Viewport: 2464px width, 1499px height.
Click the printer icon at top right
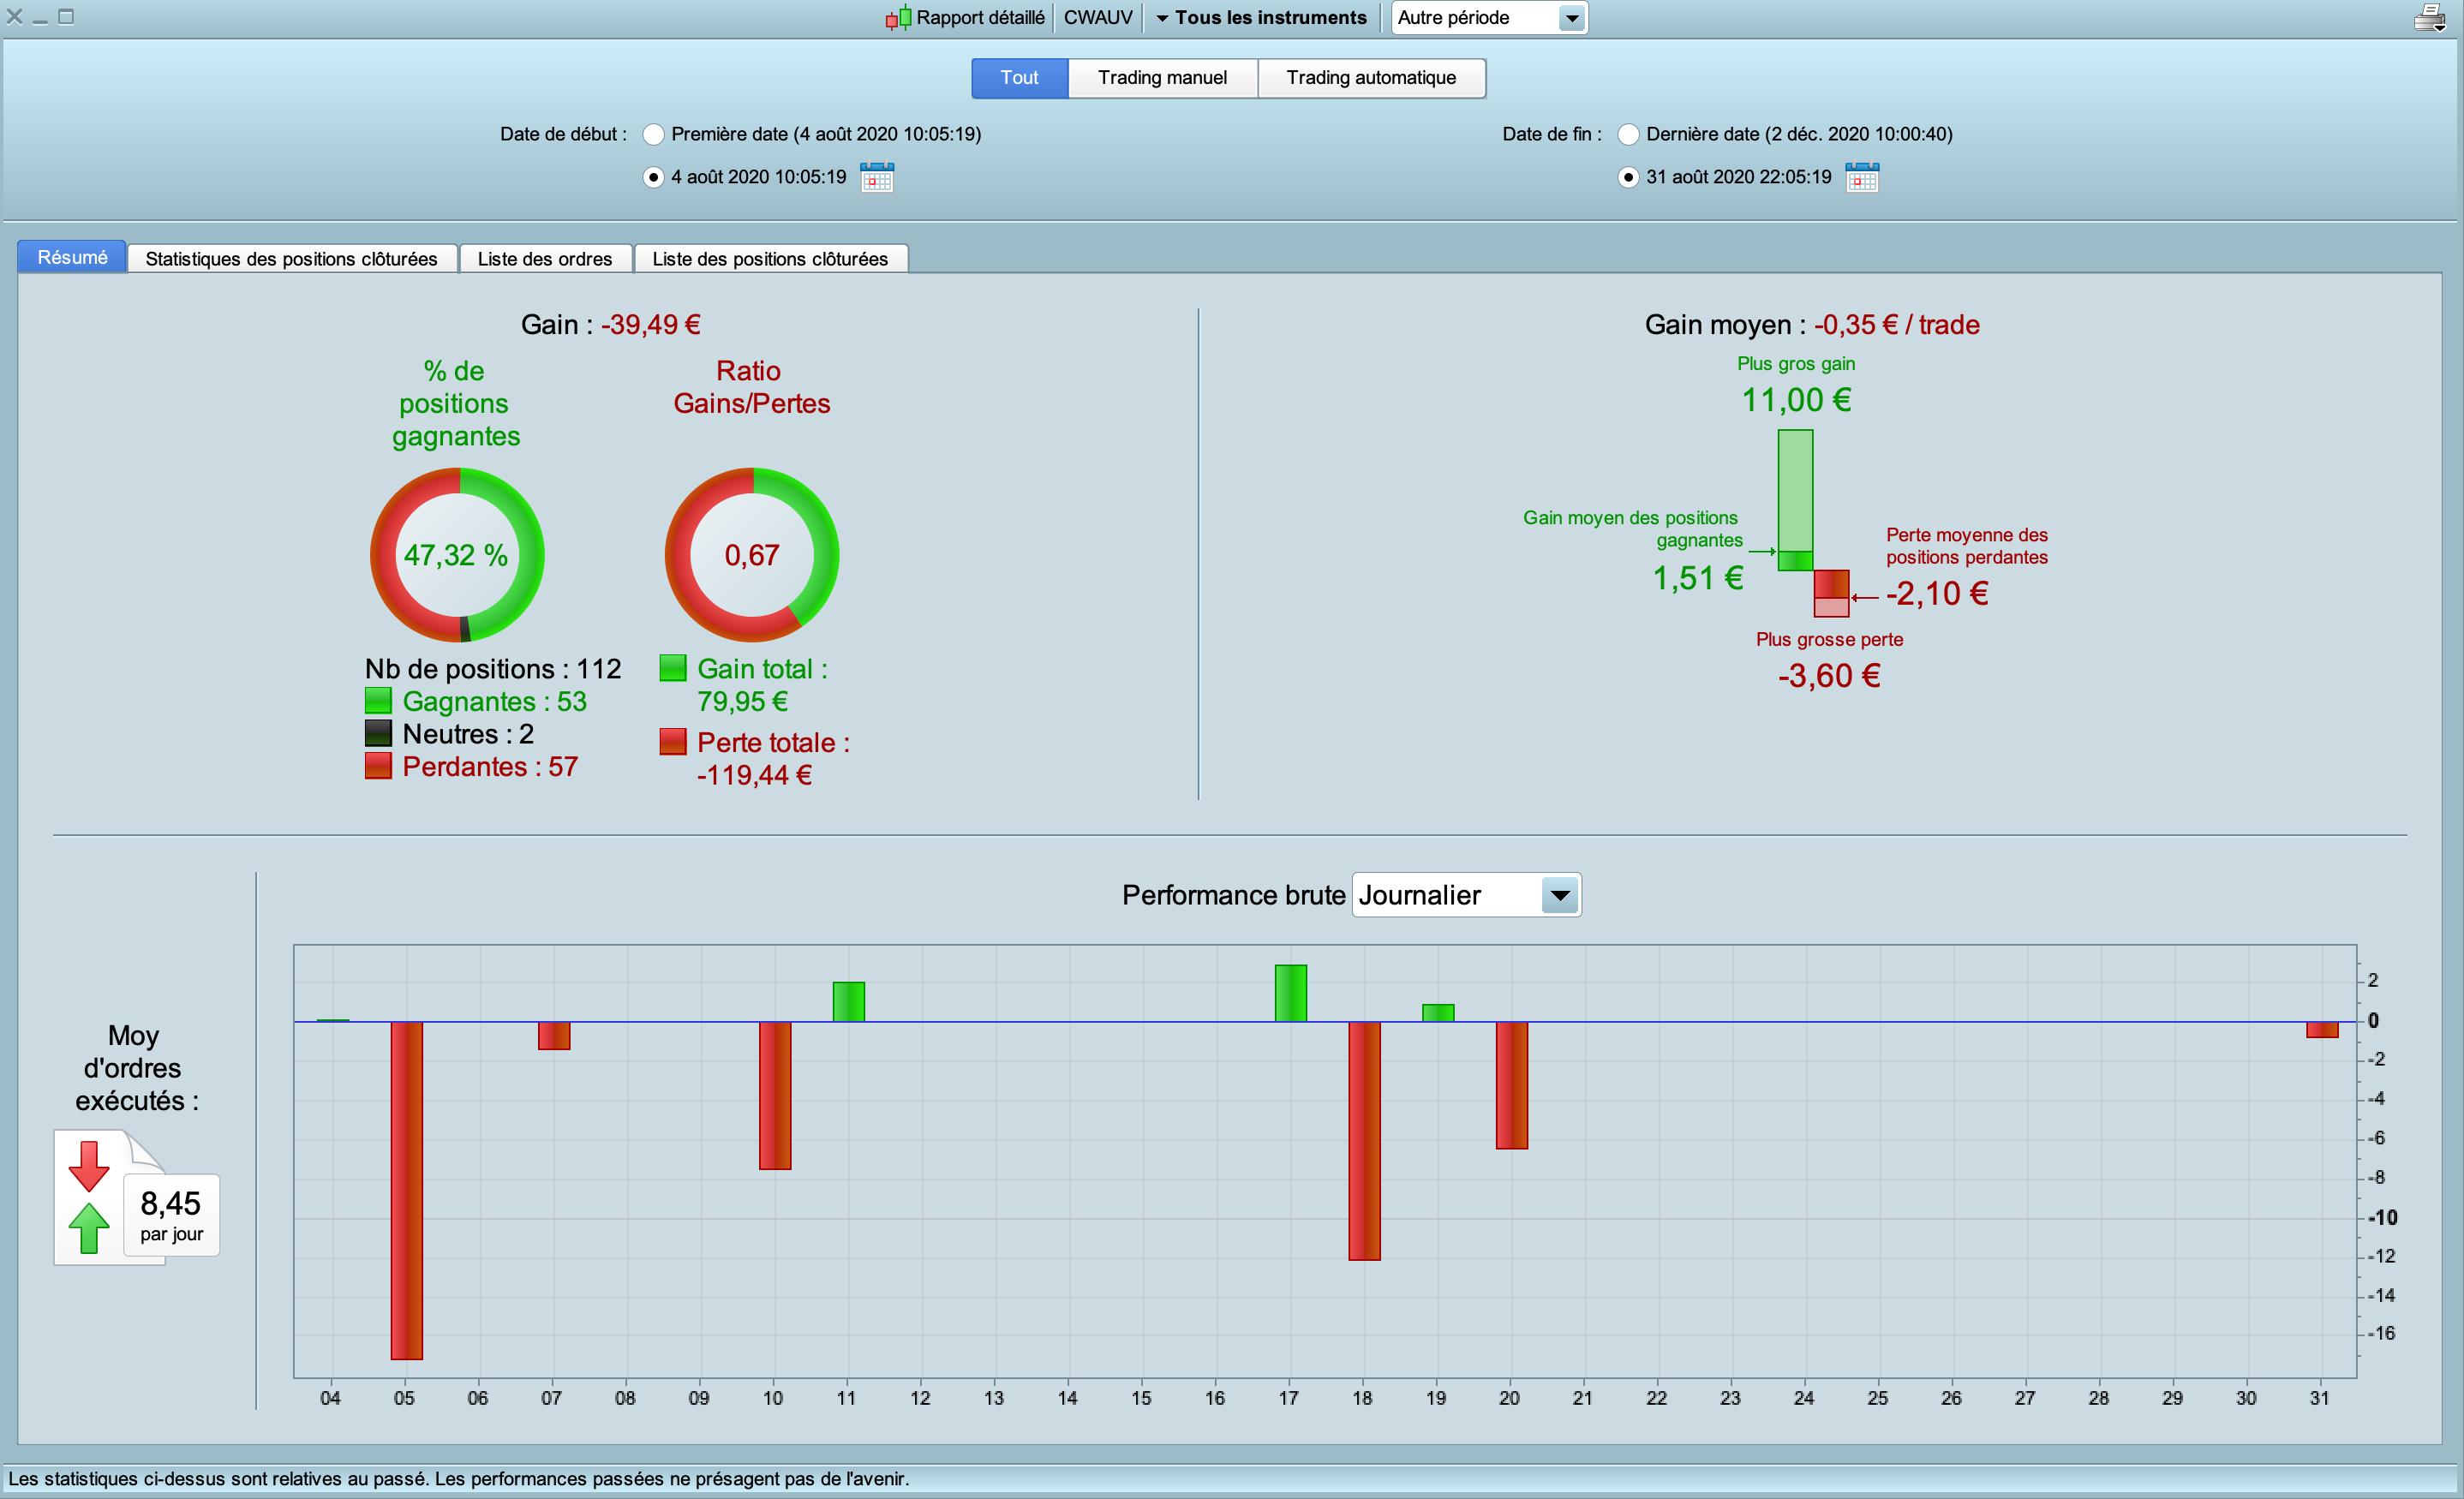[x=2429, y=18]
